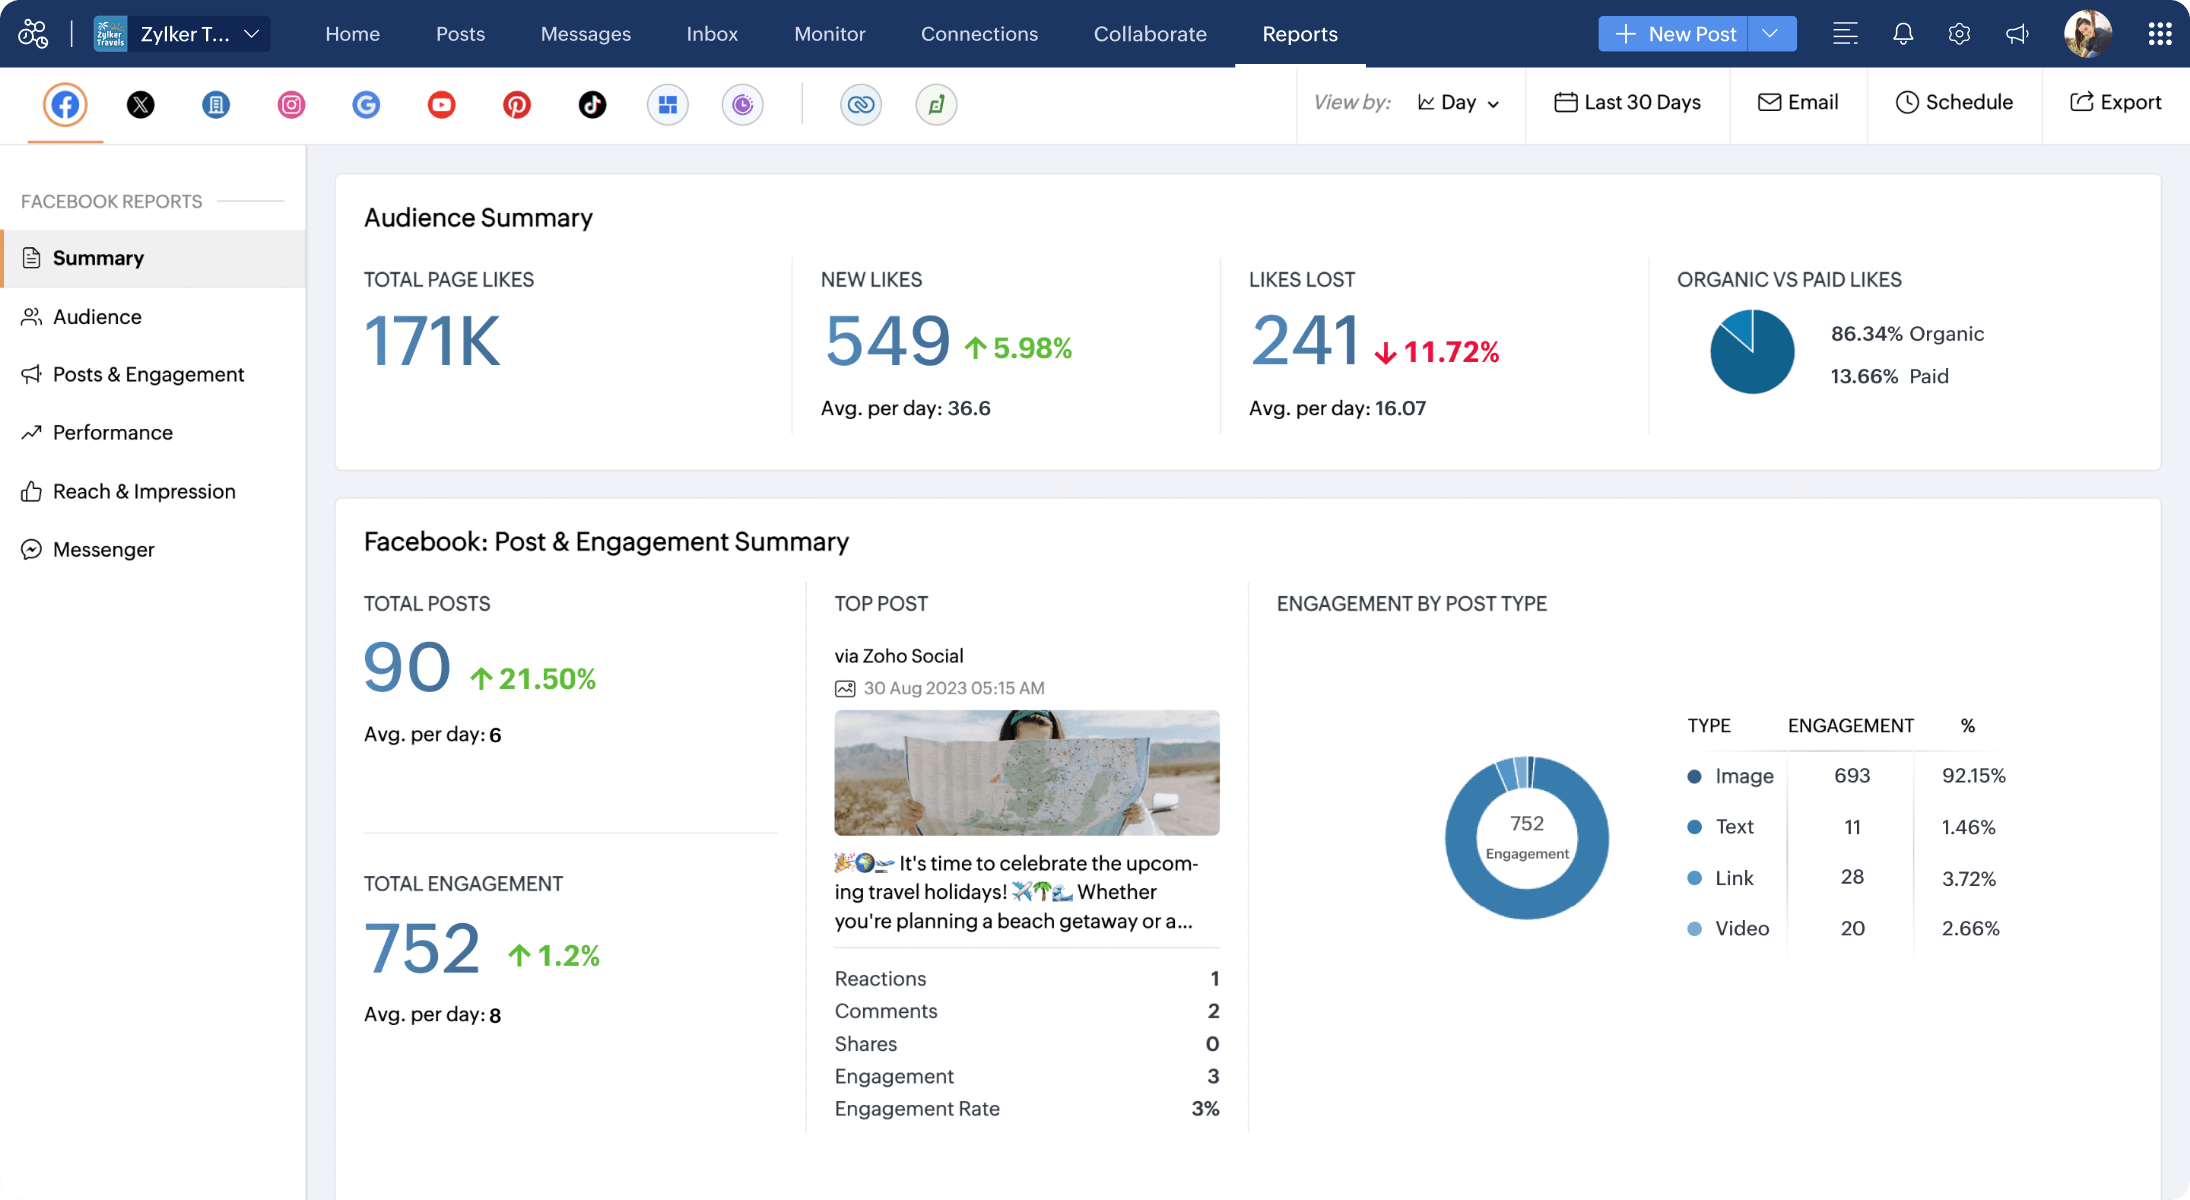The image size is (2190, 1200).
Task: Open settings gear icon
Action: coord(1959,34)
